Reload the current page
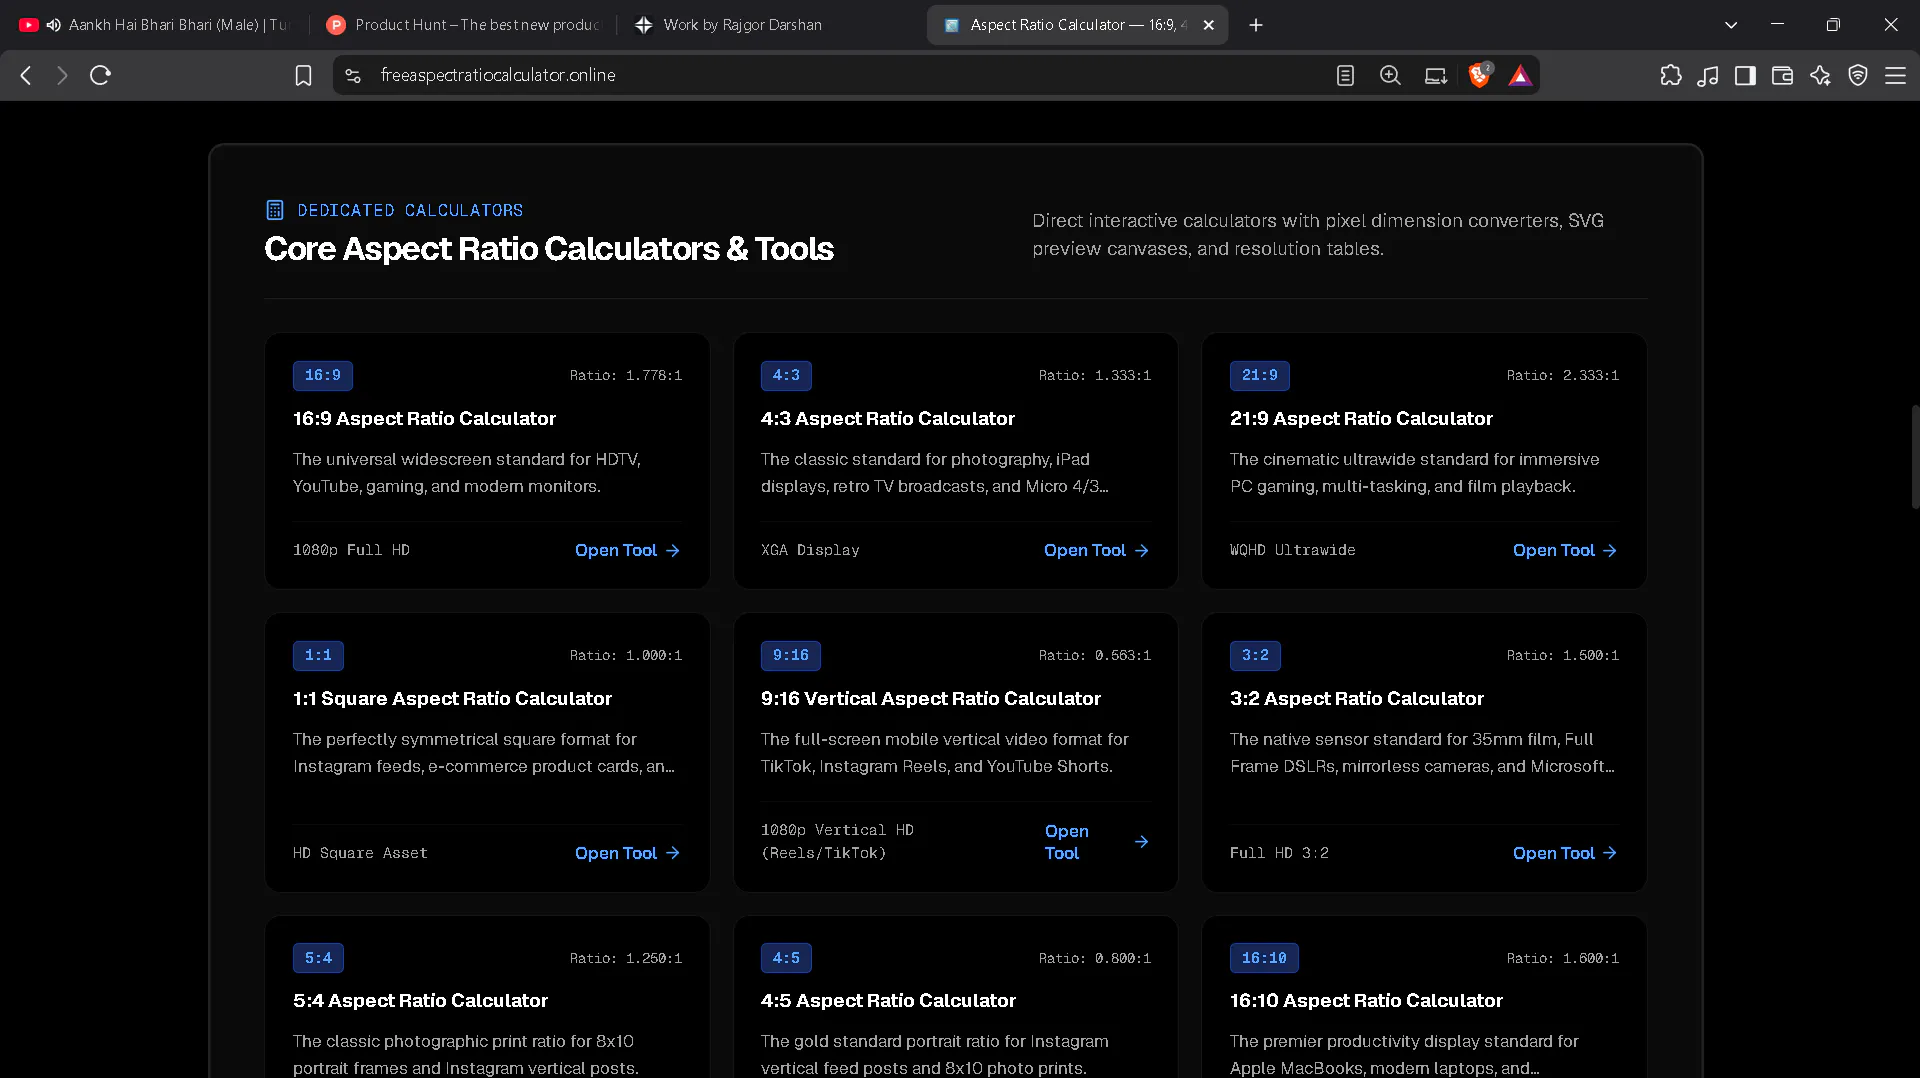The width and height of the screenshot is (1920, 1078). (100, 75)
